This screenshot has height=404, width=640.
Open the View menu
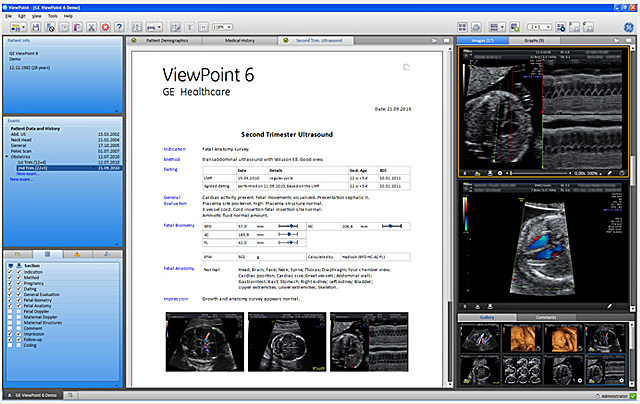click(37, 16)
